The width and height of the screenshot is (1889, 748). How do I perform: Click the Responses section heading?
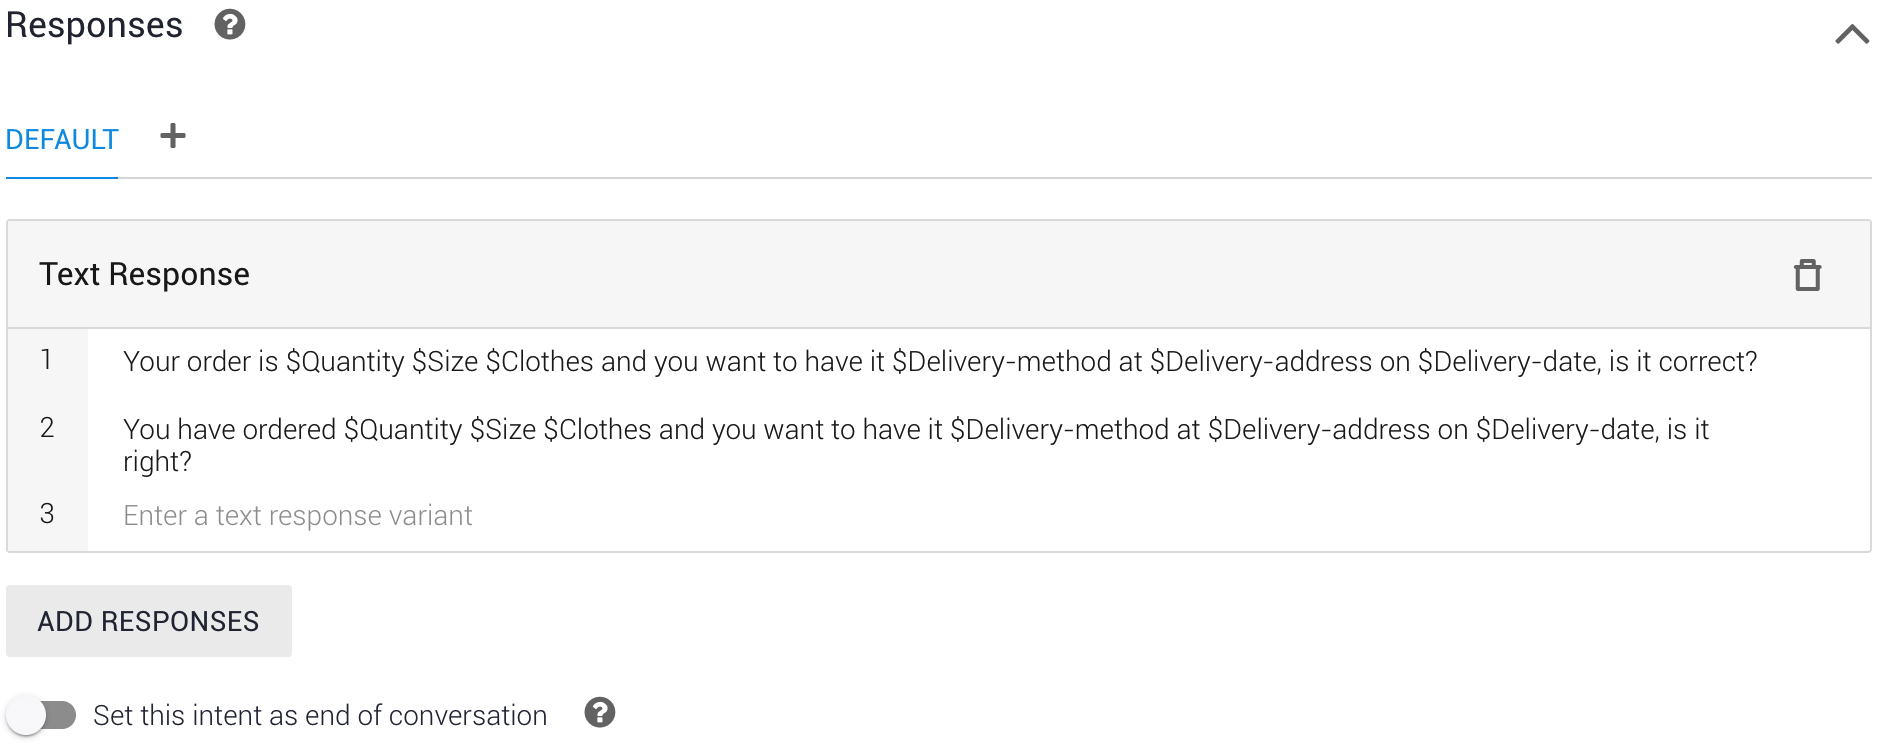(x=94, y=25)
